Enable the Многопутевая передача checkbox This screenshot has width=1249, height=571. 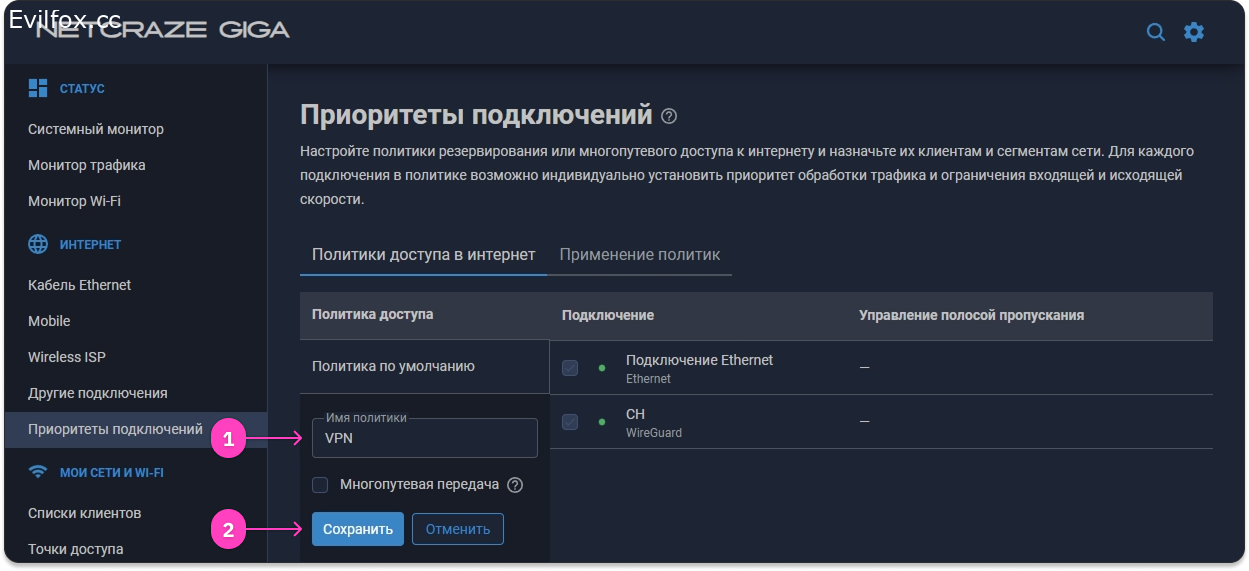(x=320, y=485)
